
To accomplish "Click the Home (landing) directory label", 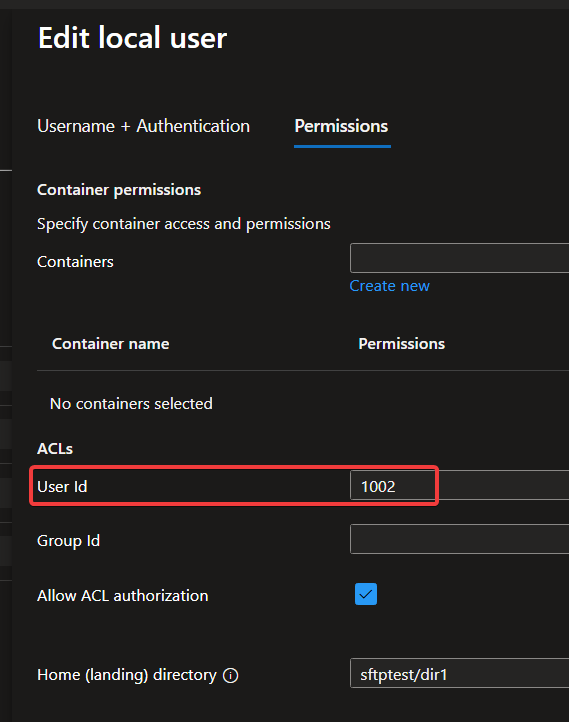I will (x=127, y=675).
